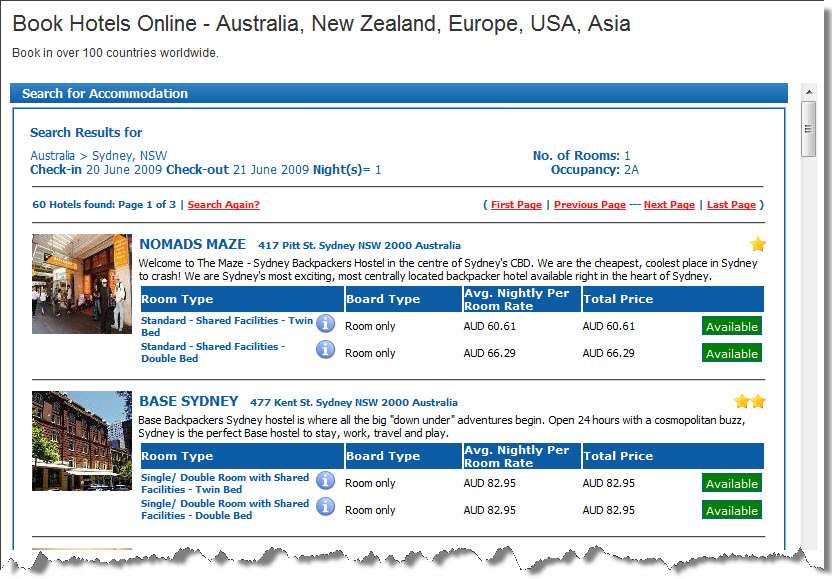Open the BASE SYDNEY hotel title link
Screen dimensions: 832x579
click(x=188, y=401)
